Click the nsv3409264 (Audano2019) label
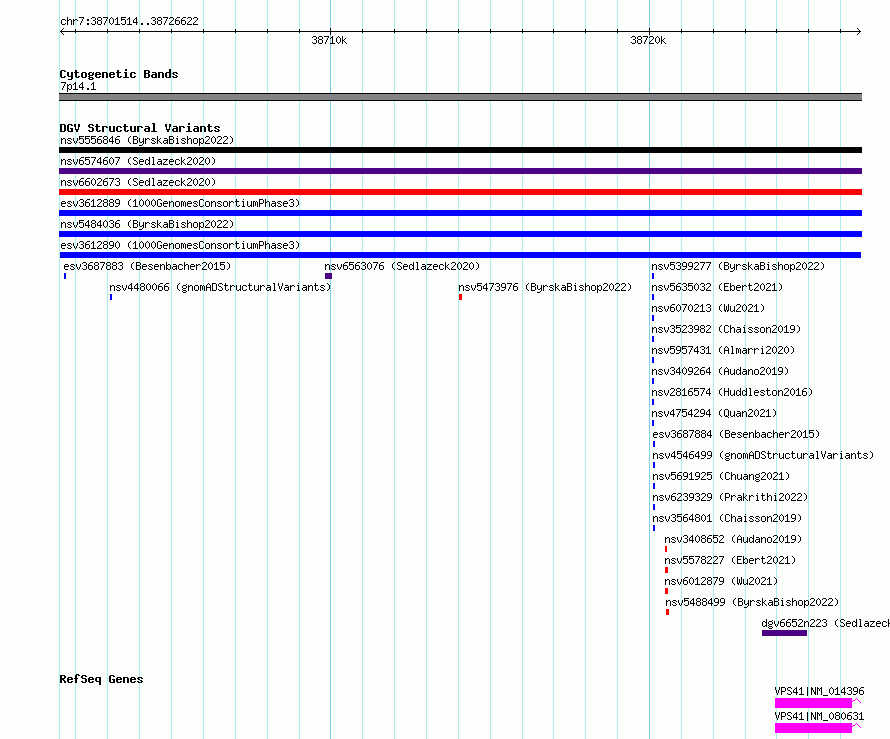890x739 pixels. [720, 371]
